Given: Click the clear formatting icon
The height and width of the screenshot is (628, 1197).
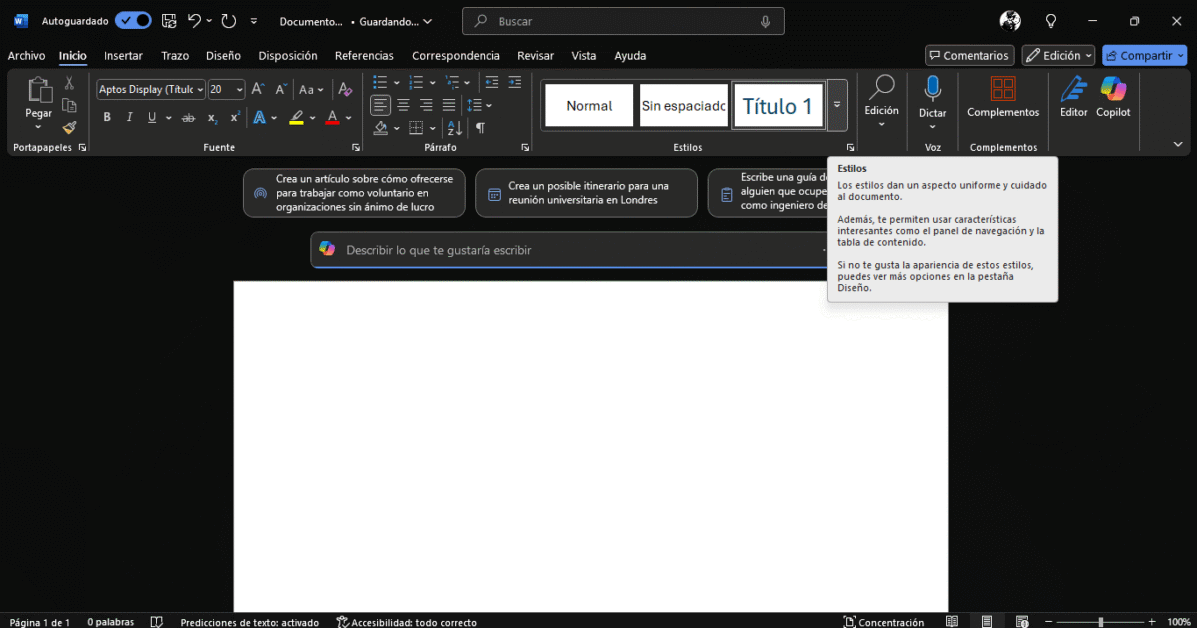Looking at the screenshot, I should point(345,89).
